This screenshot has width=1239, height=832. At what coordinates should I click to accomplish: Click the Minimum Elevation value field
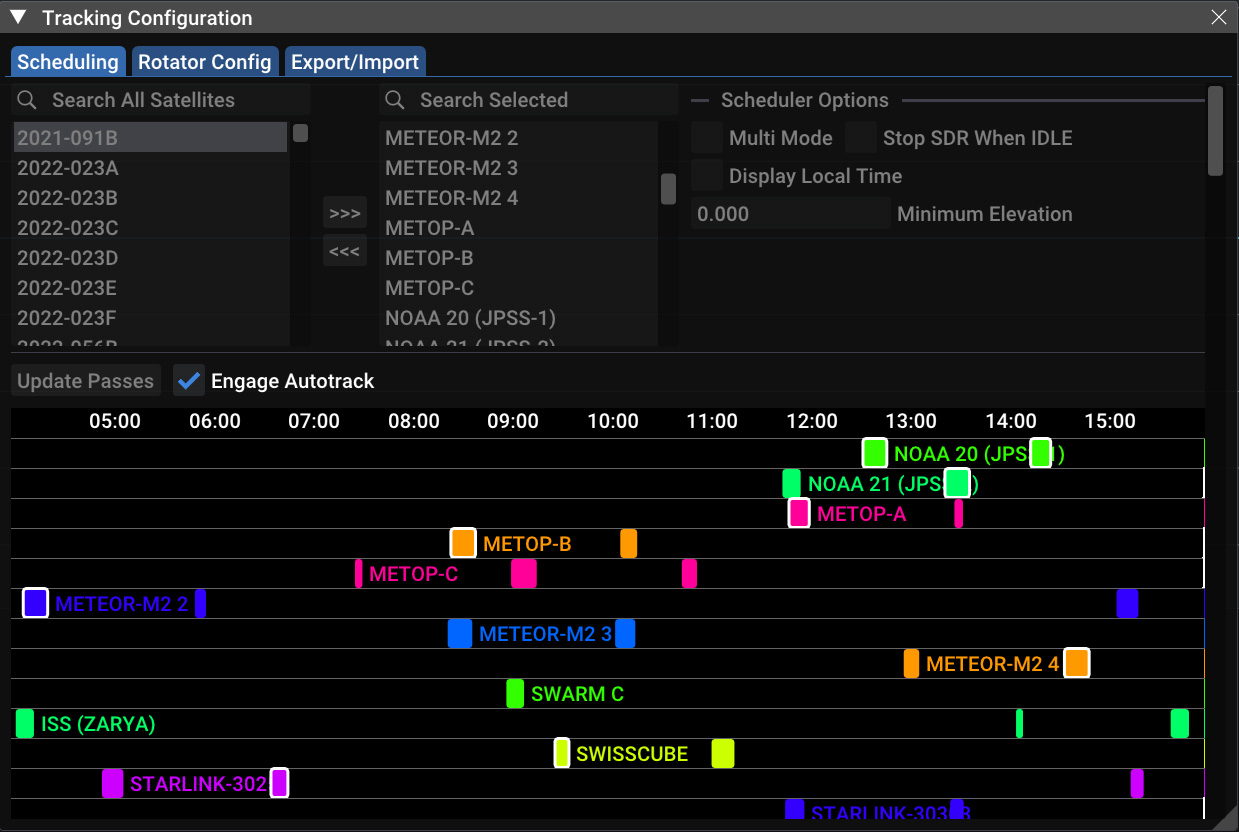pyautogui.click(x=790, y=214)
